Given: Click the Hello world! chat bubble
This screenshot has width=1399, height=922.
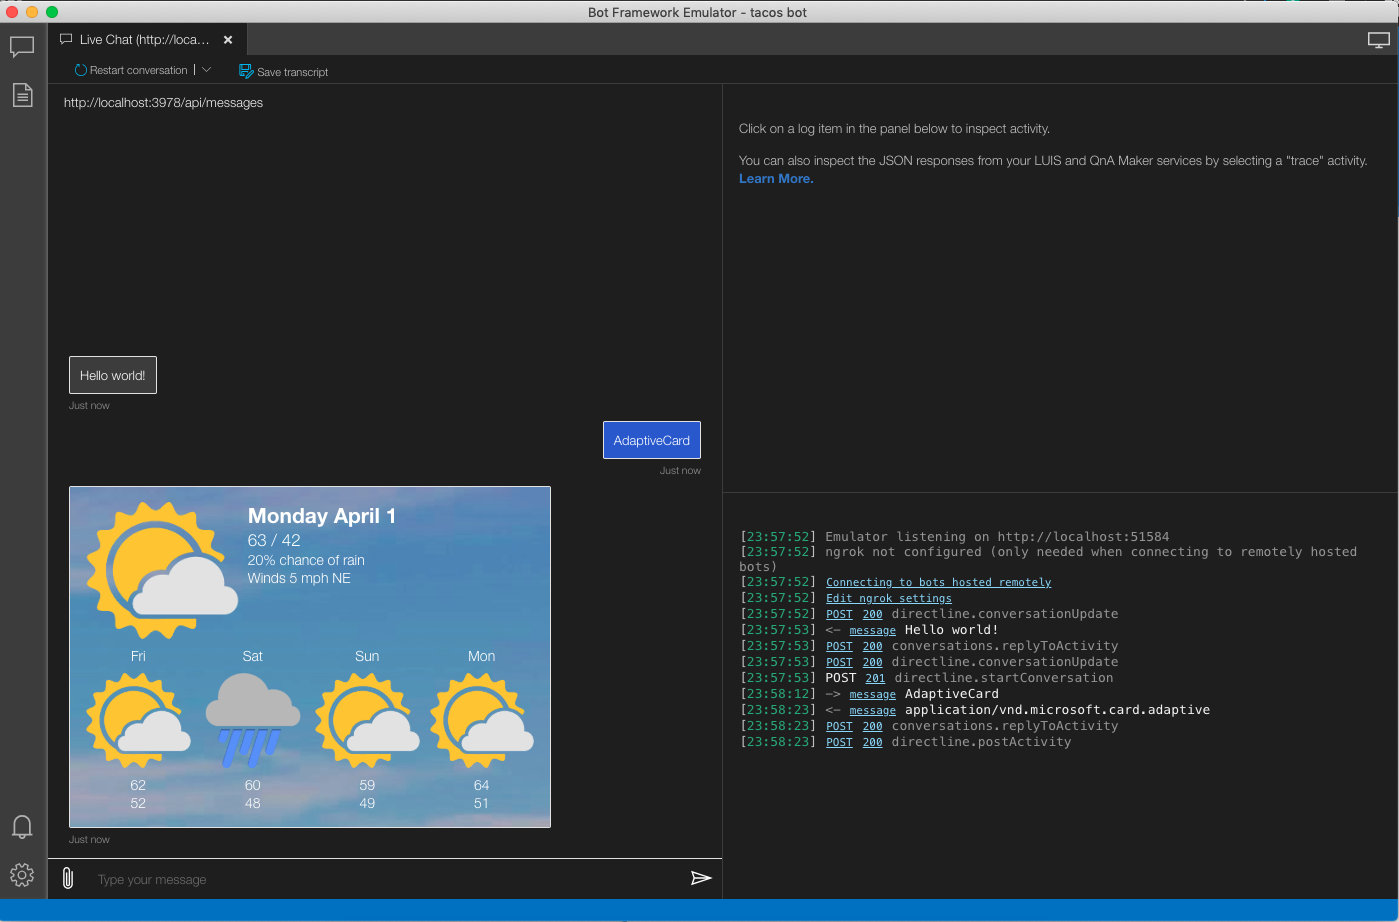Looking at the screenshot, I should (x=113, y=375).
